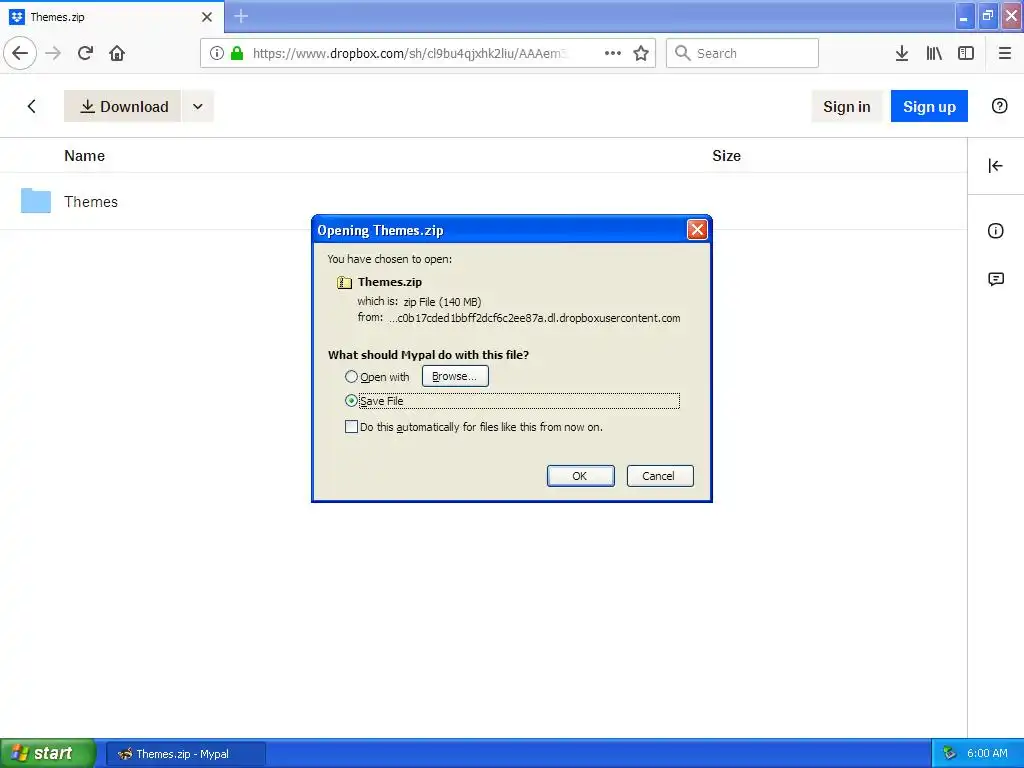
Task: Click the Themes.zip file icon in dialog
Action: coord(344,282)
